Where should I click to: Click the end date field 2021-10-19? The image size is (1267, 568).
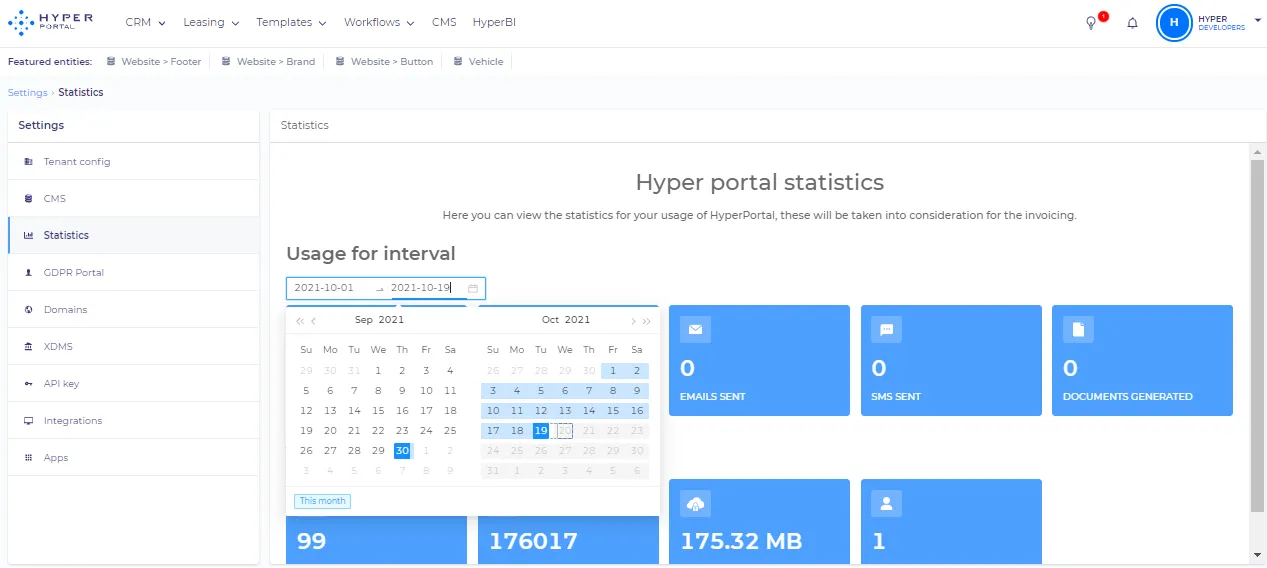click(427, 288)
